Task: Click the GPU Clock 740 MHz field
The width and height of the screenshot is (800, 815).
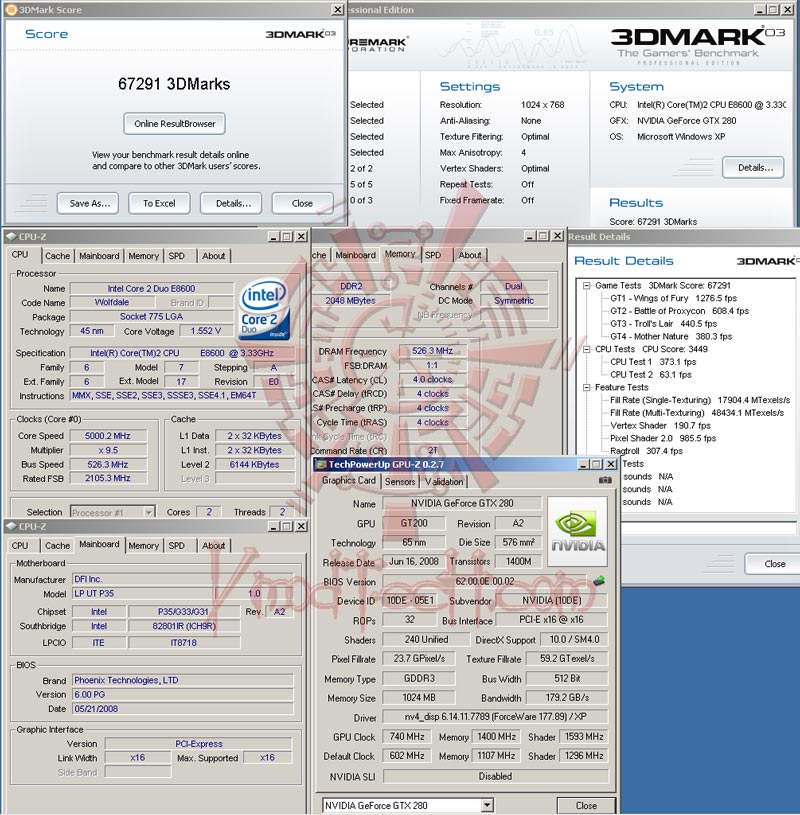Action: pos(407,737)
